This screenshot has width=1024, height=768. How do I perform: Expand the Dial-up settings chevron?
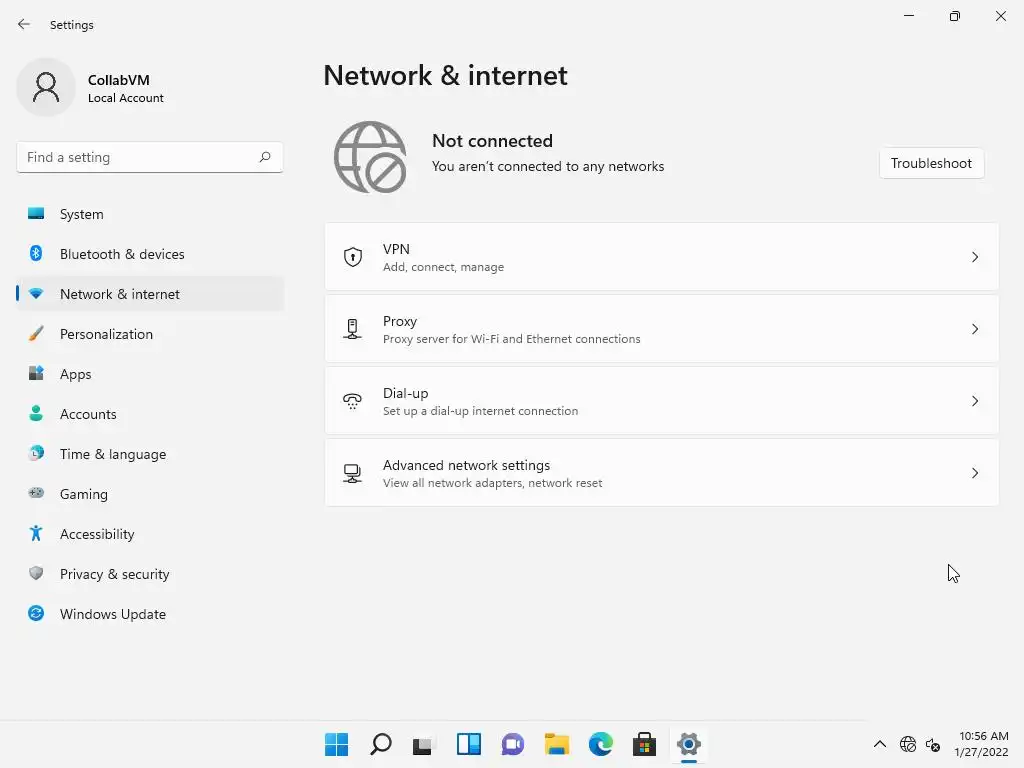[975, 401]
